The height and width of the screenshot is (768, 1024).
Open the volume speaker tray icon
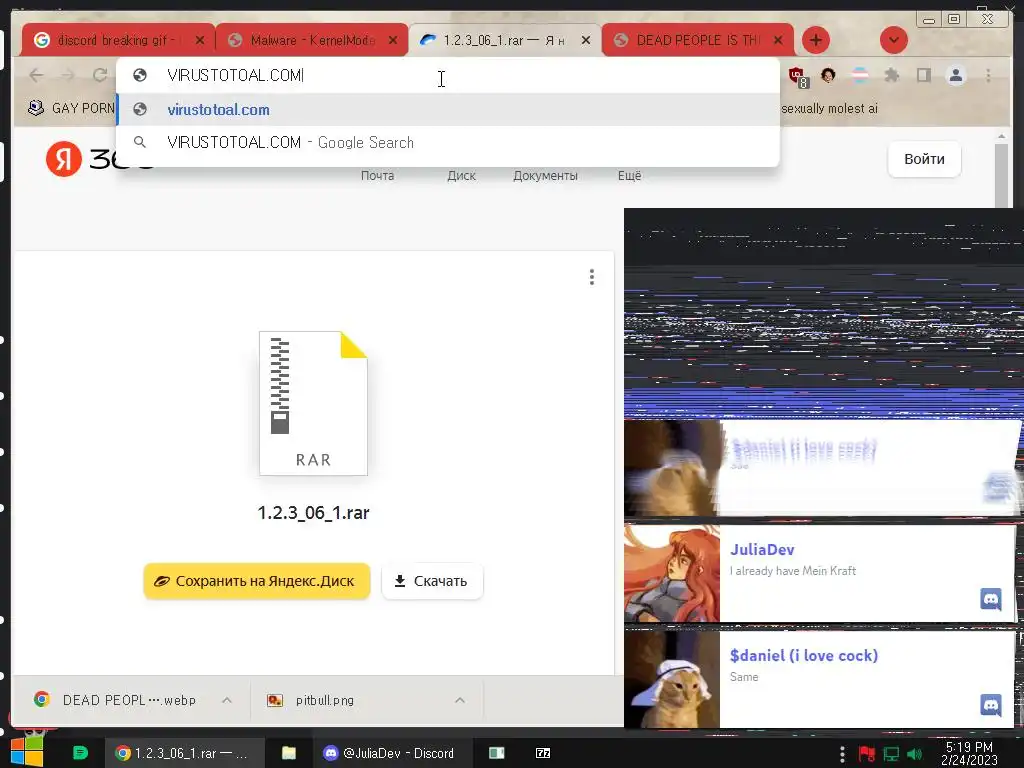(914, 754)
